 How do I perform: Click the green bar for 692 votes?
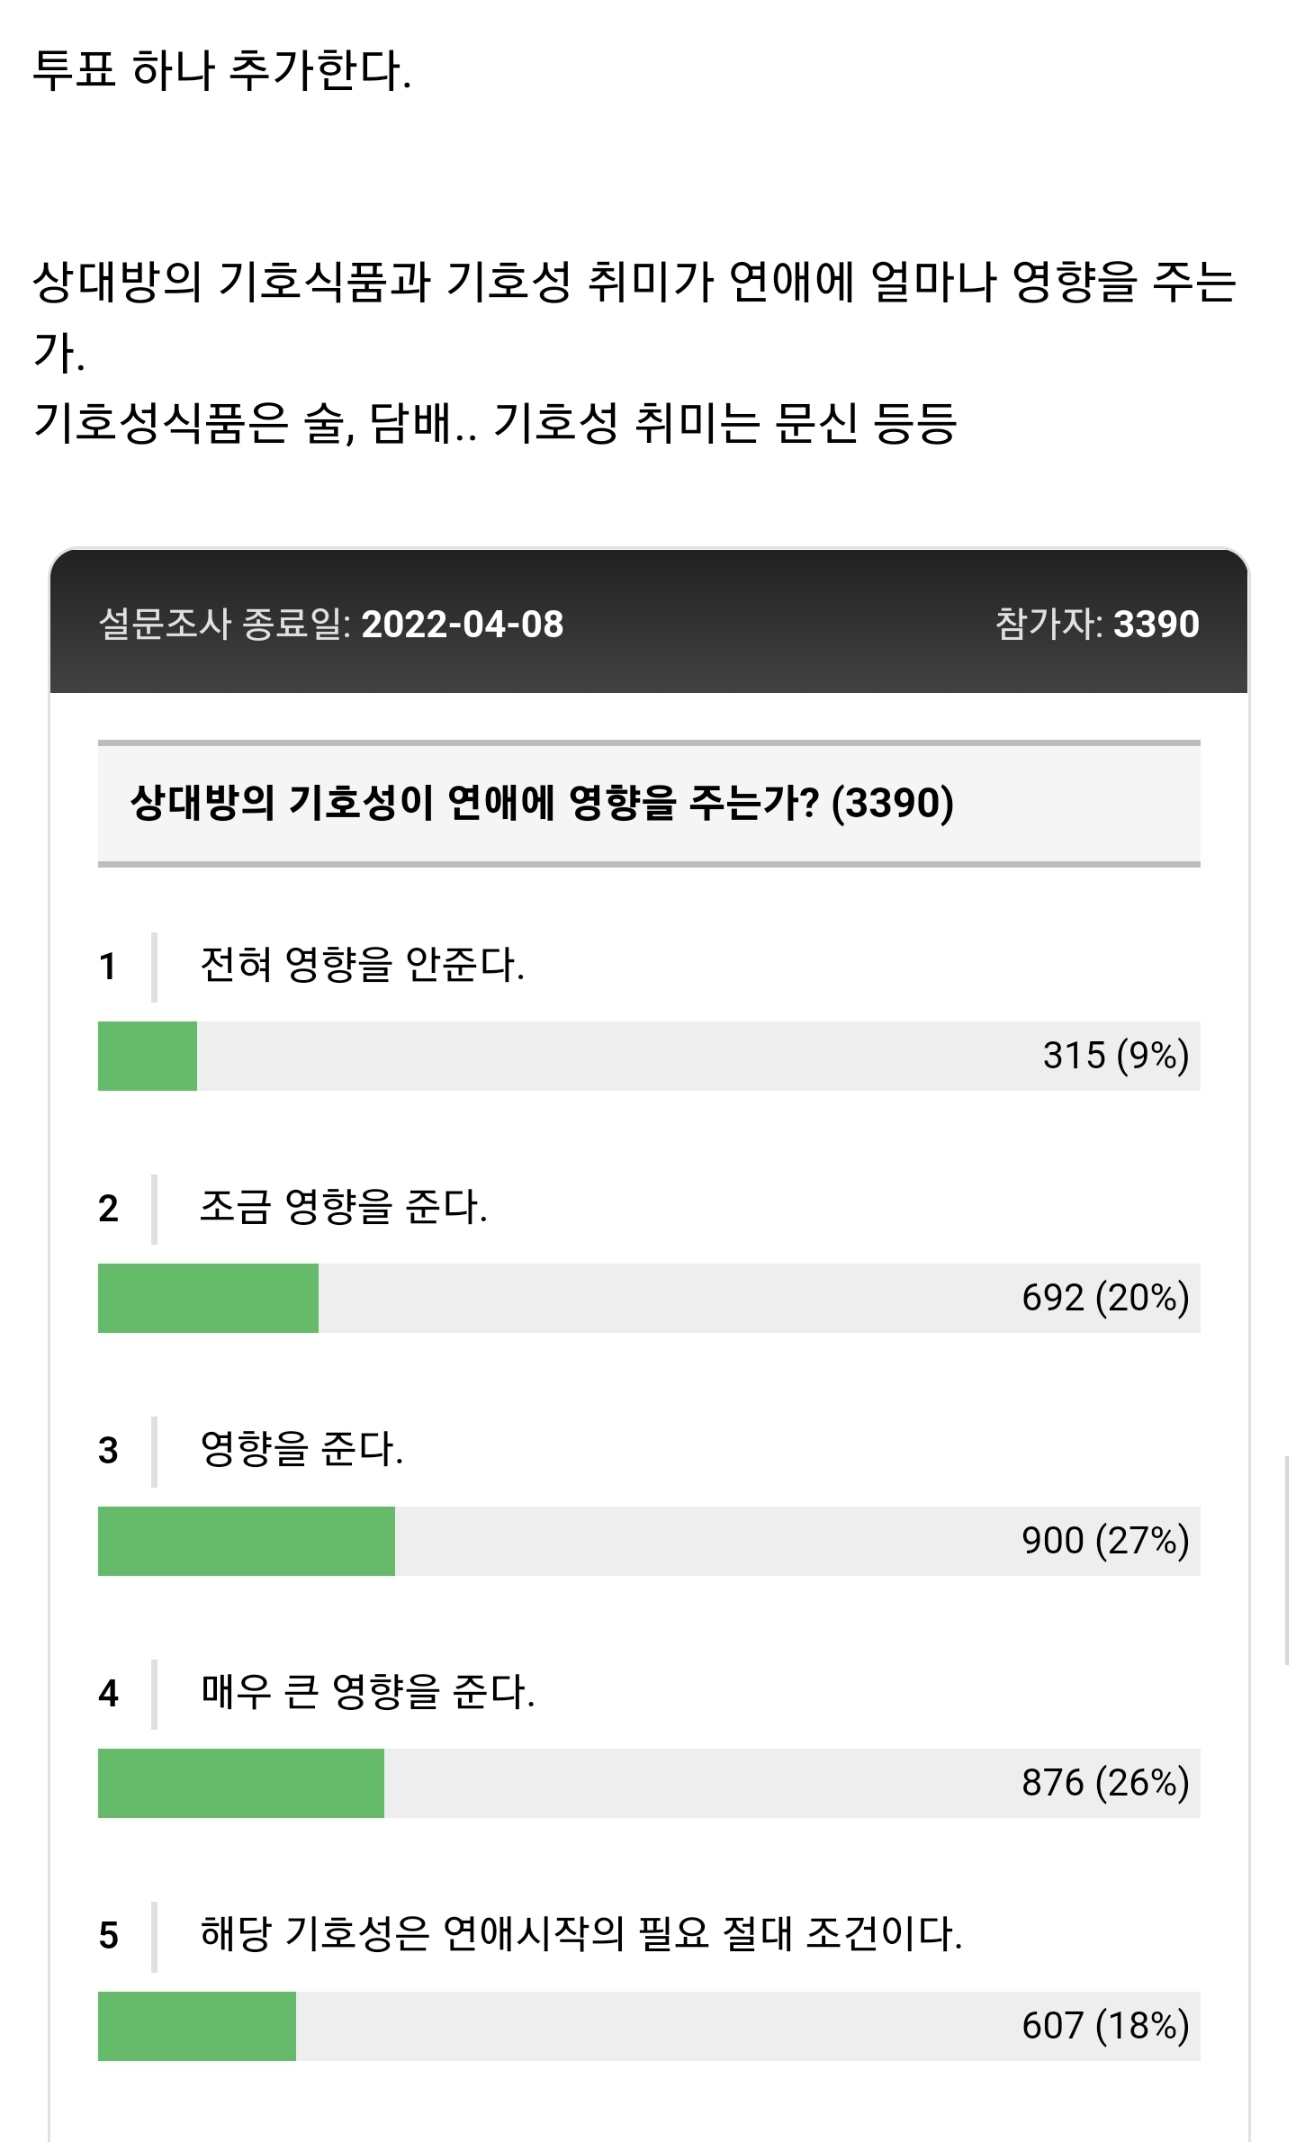click(x=208, y=1298)
